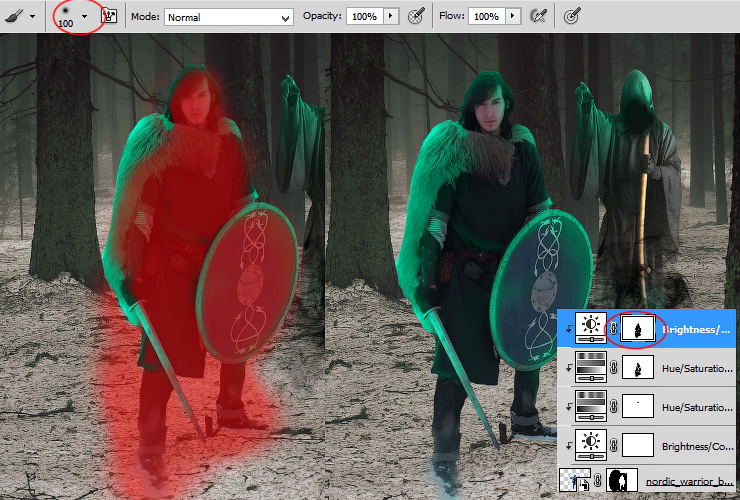Select the nordic_warrior layer mask thumbnail

(x=622, y=480)
